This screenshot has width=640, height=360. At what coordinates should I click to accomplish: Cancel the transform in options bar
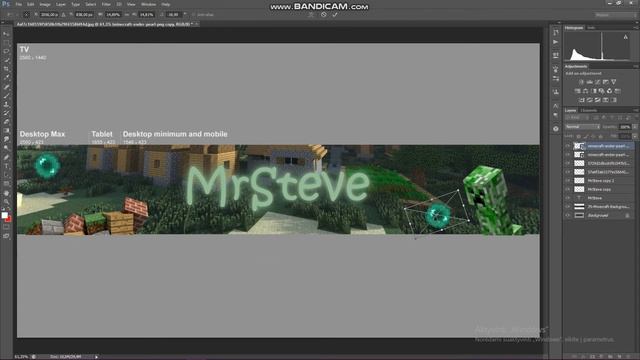[323, 15]
